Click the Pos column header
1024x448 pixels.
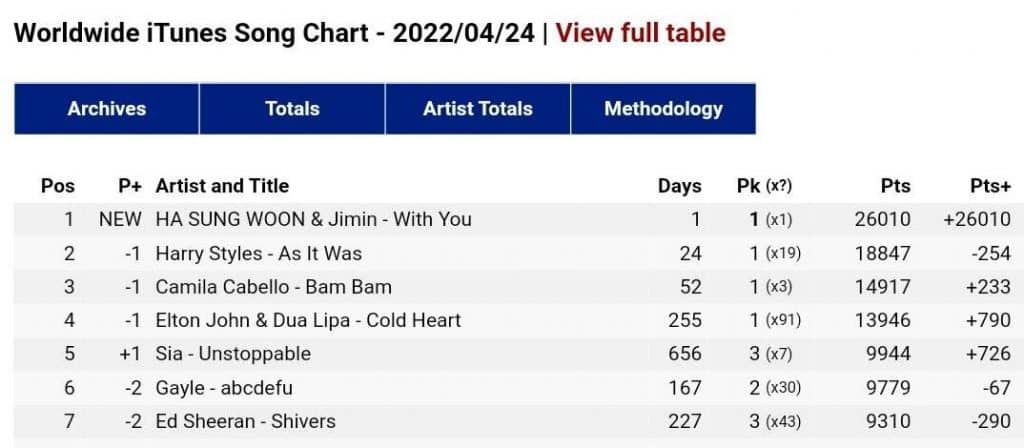click(x=58, y=186)
